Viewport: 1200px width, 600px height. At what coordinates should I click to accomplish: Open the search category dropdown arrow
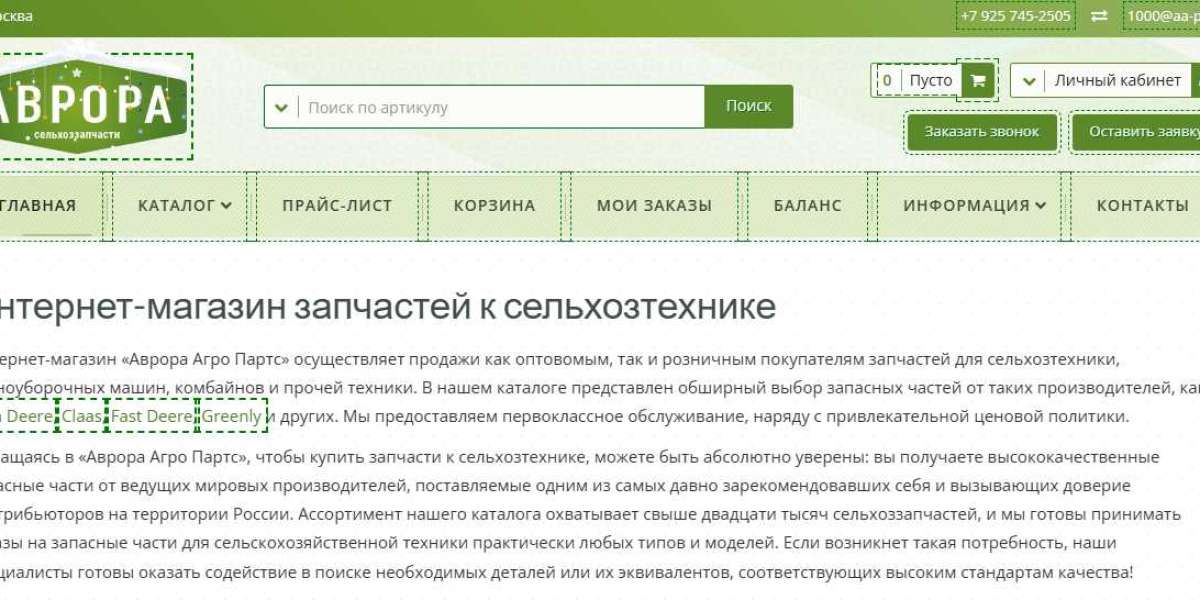(x=281, y=105)
